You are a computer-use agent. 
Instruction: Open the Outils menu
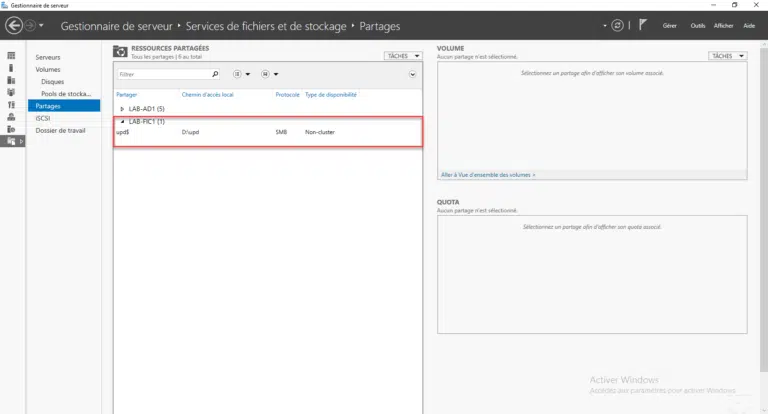(697, 25)
